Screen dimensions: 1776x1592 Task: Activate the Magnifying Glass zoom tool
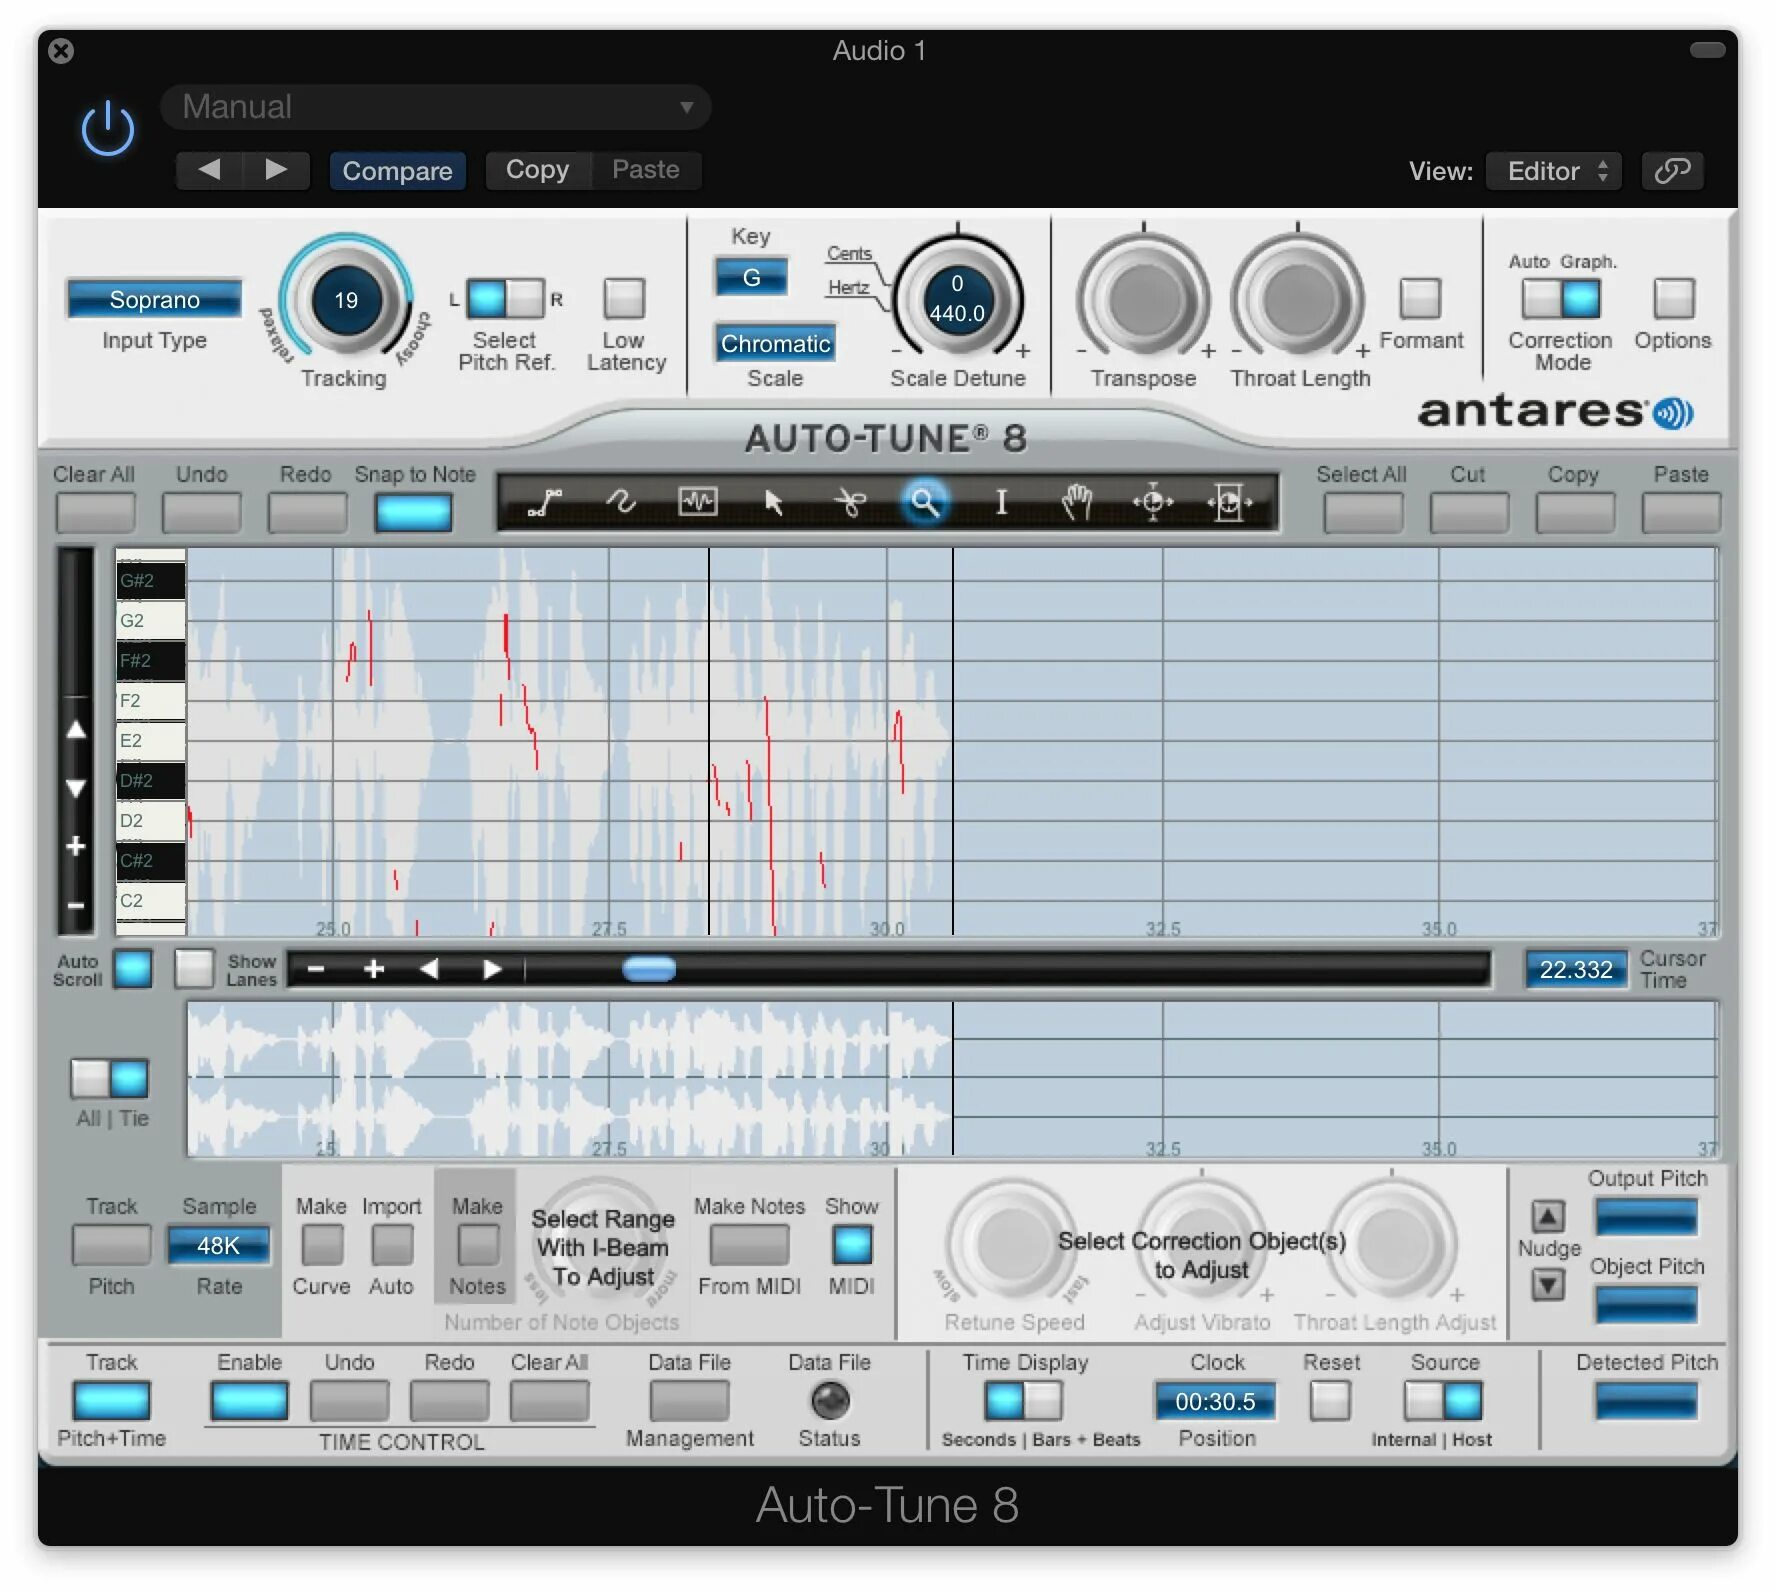coord(925,501)
